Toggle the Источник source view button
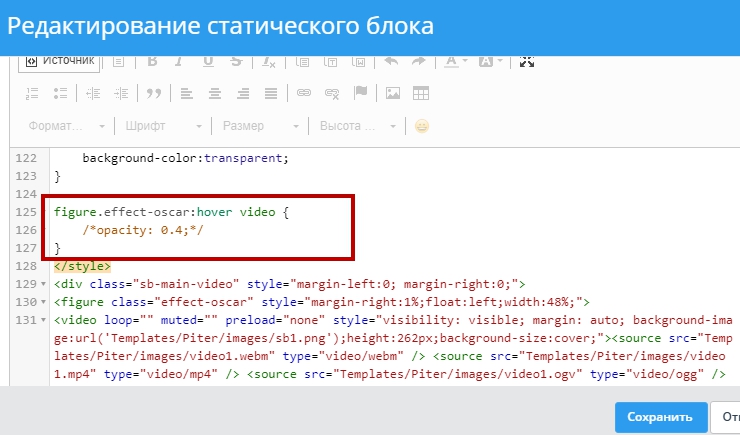 point(60,61)
